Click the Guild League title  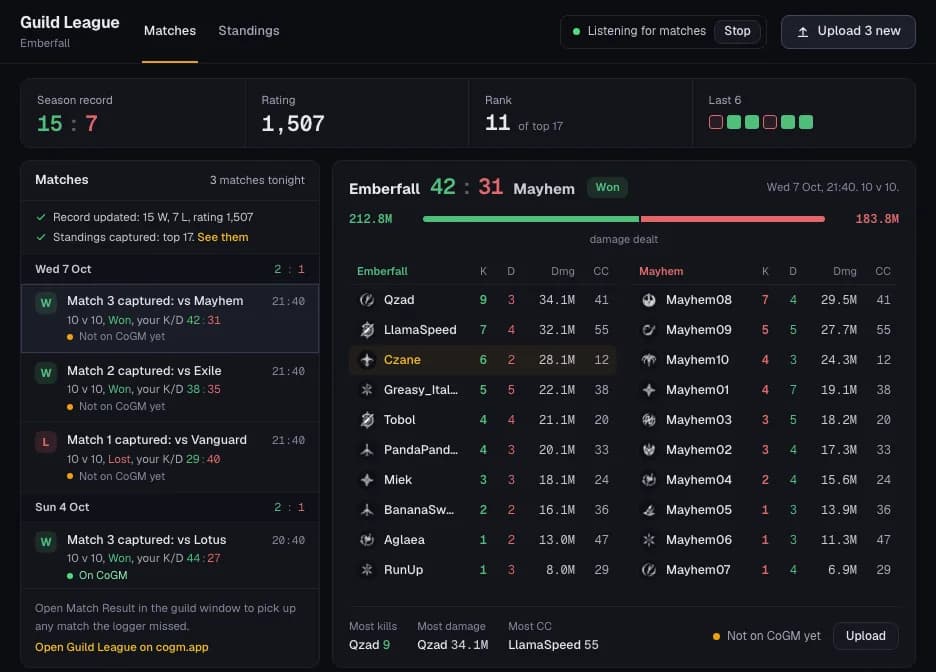click(x=70, y=22)
